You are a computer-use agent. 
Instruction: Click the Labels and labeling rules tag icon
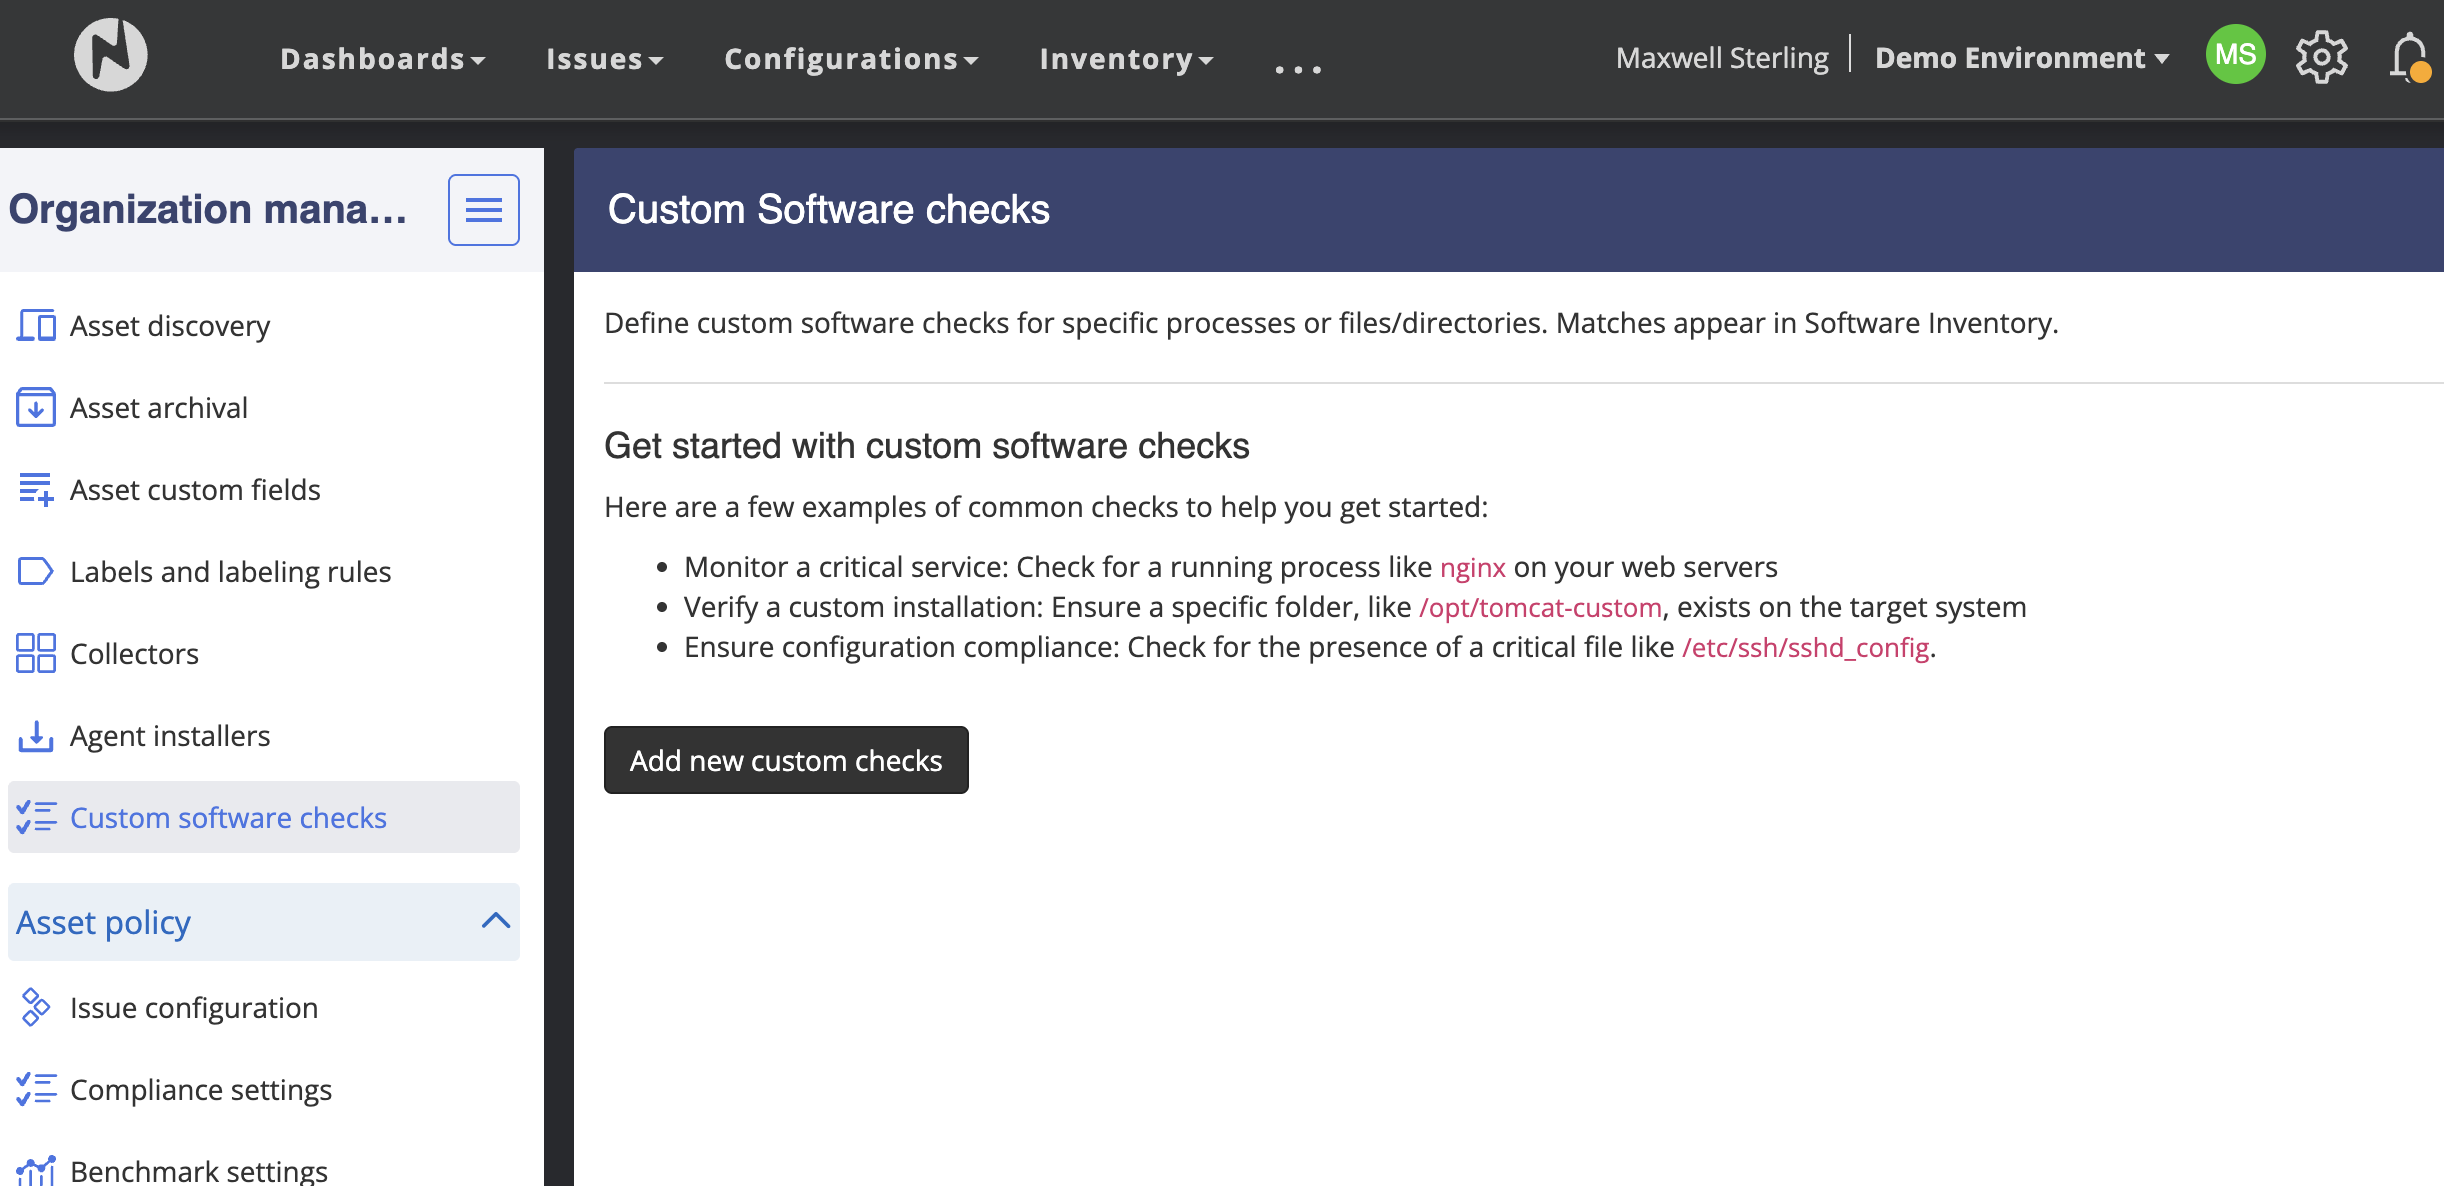[36, 572]
